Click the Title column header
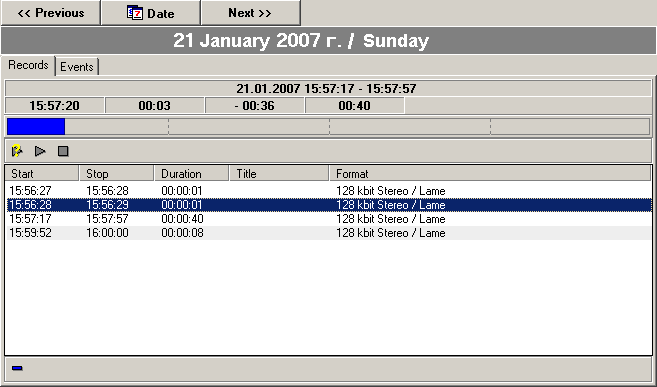This screenshot has width=657, height=387. point(279,173)
